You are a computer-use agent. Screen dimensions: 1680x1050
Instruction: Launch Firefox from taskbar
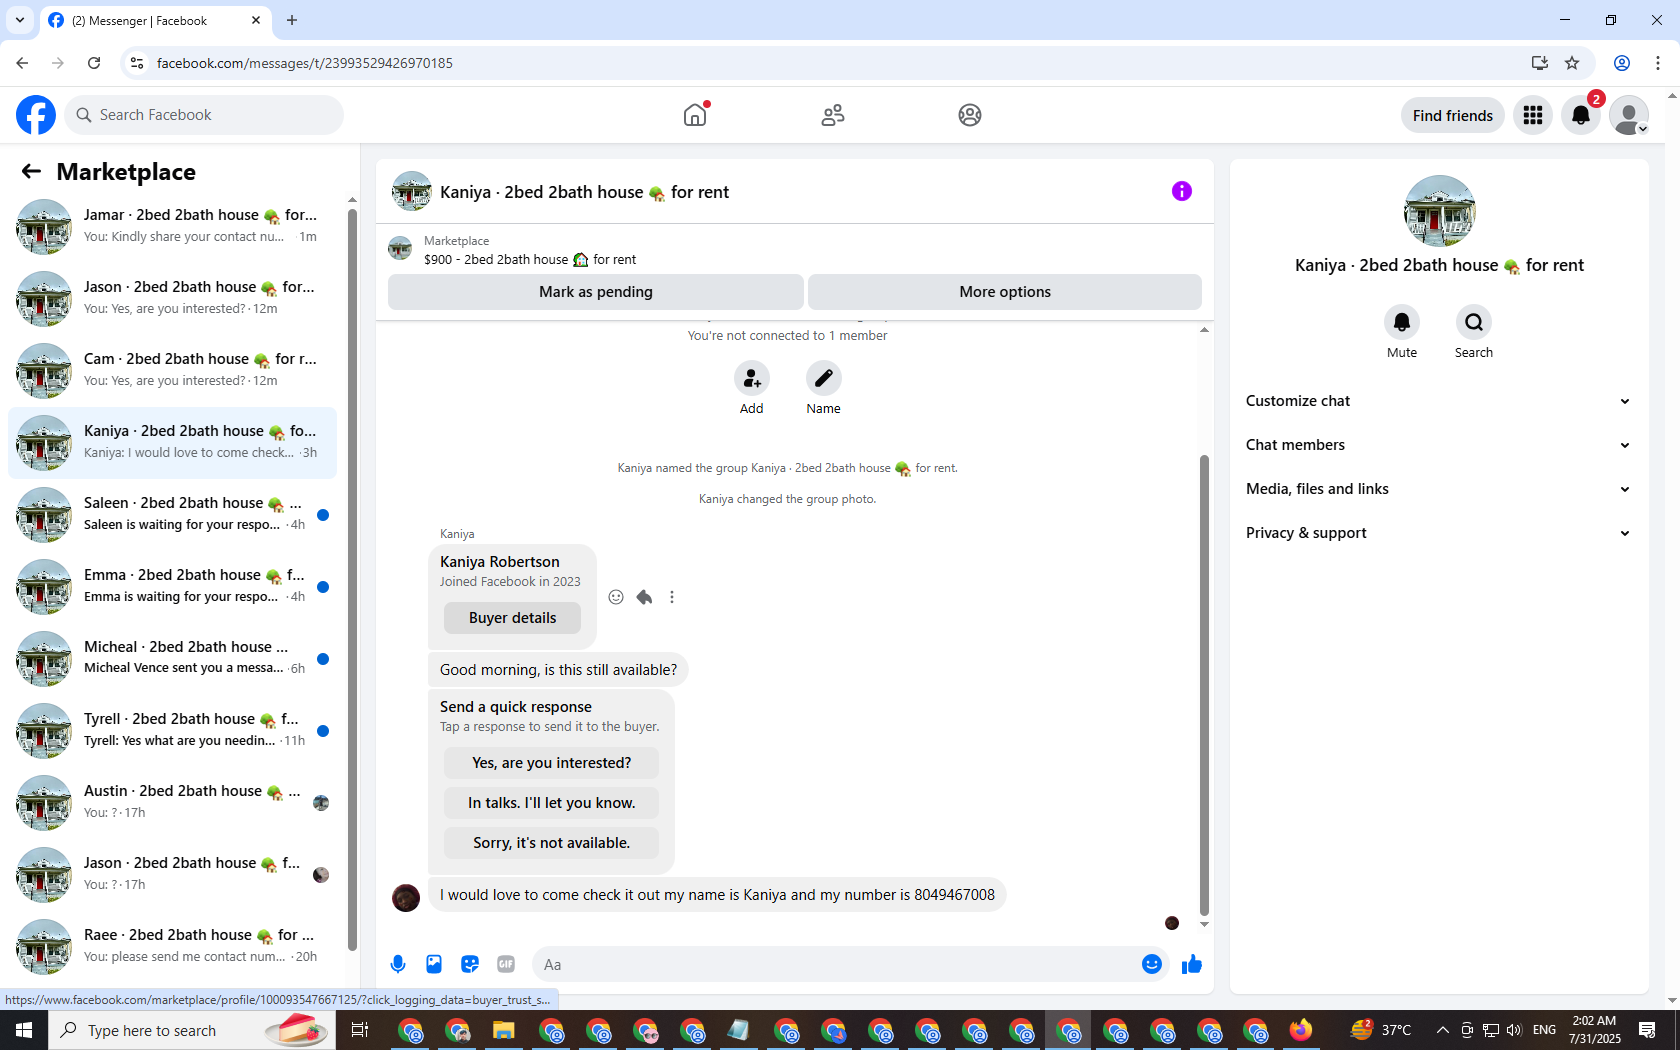[x=1301, y=1030]
